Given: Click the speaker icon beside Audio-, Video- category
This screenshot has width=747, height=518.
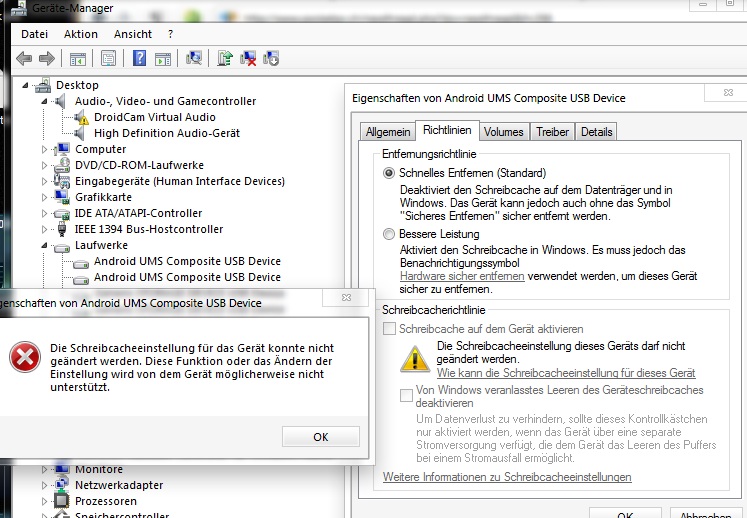Looking at the screenshot, I should coord(61,101).
